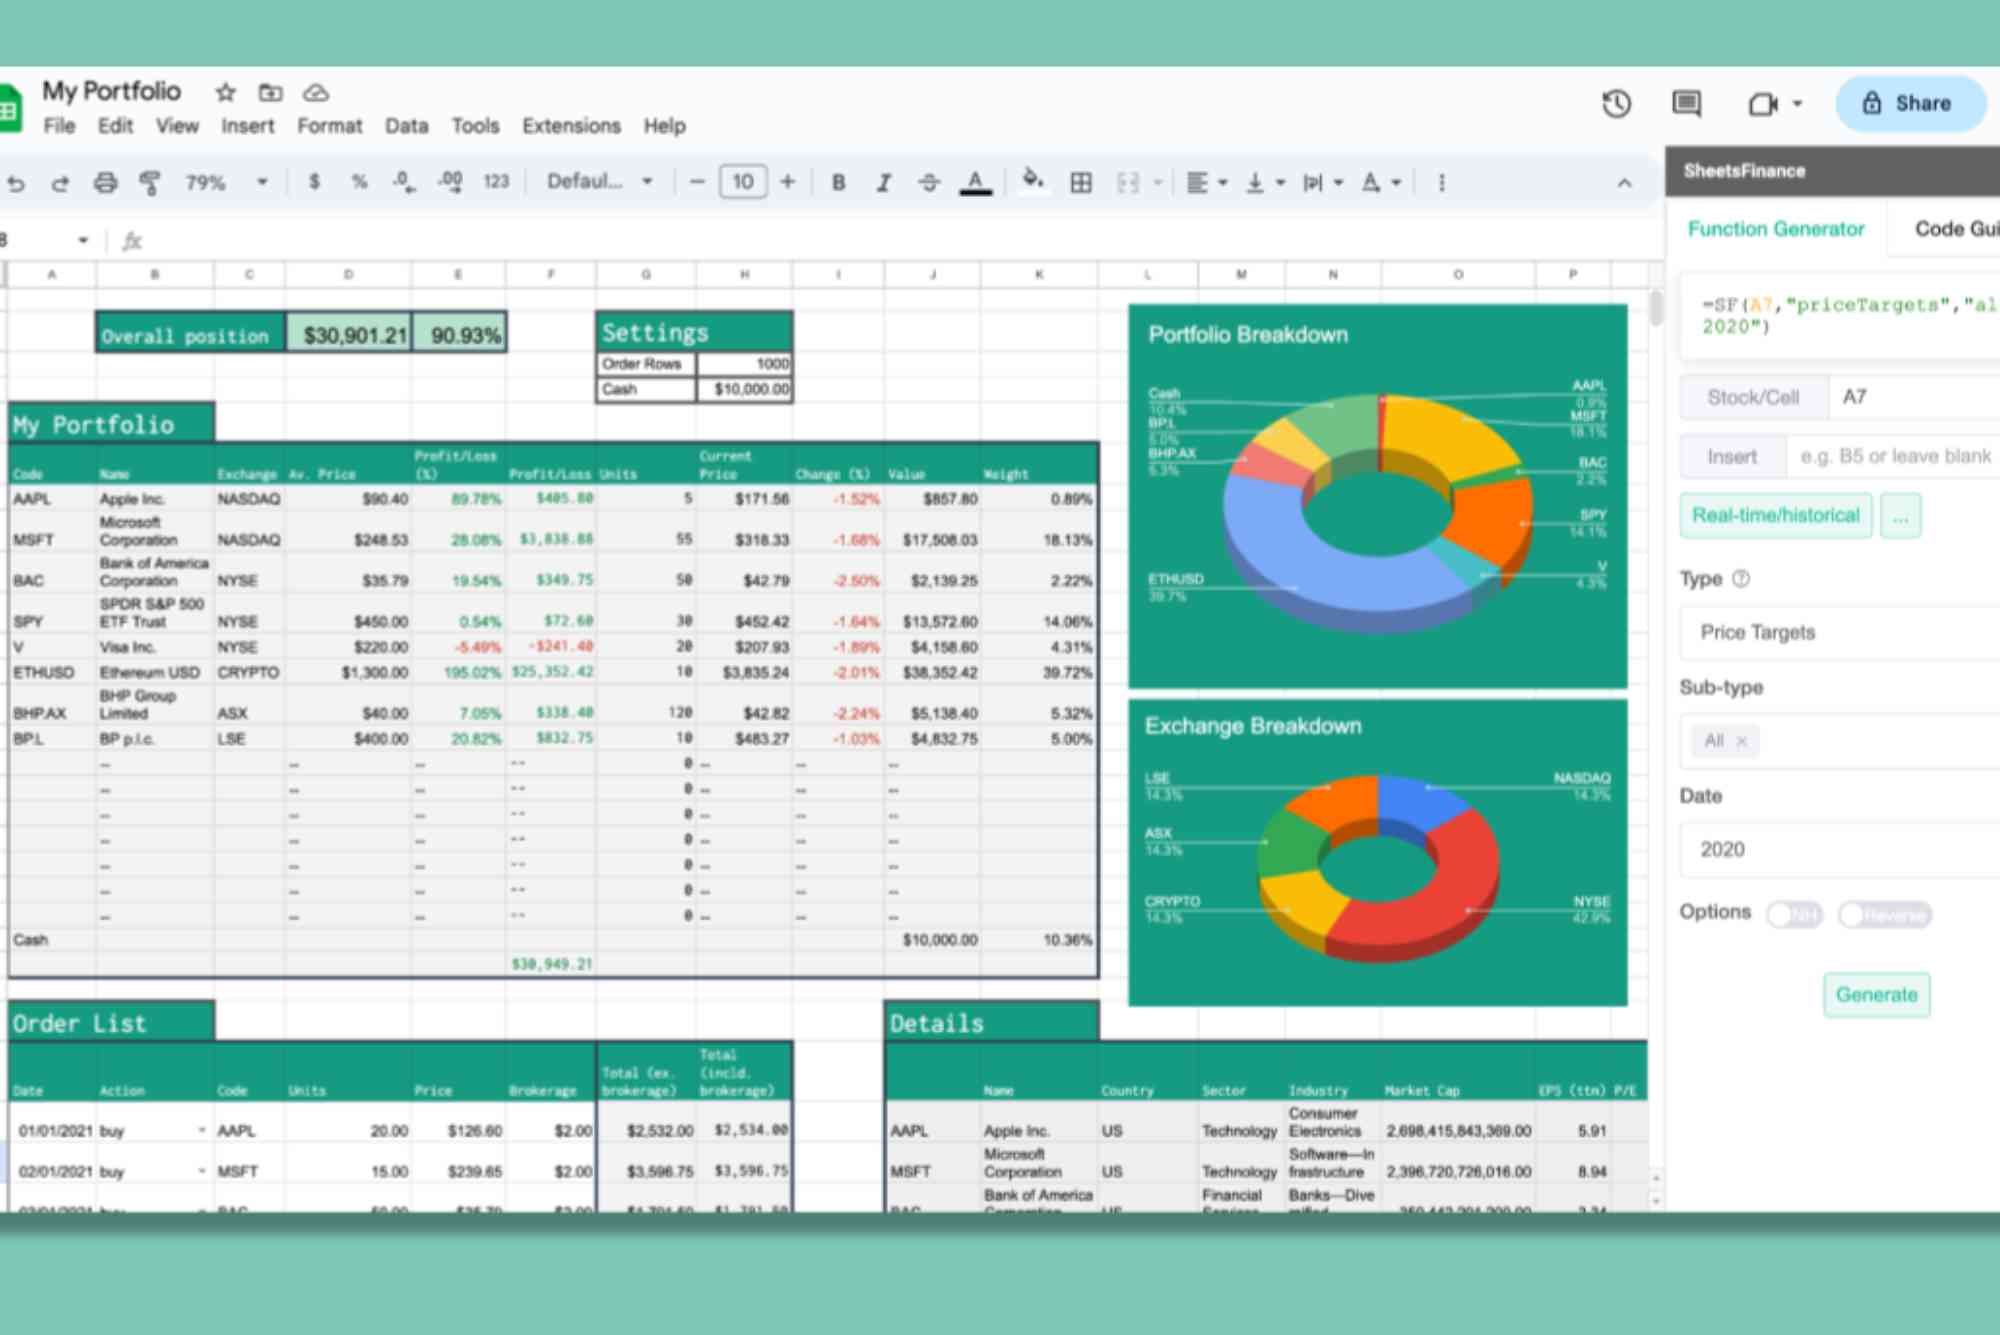The image size is (2000, 1335).
Task: Open more toolbar options
Action: (x=1441, y=183)
